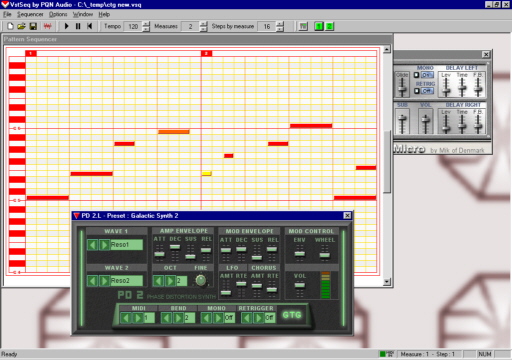The width and height of the screenshot is (512, 360).
Task: Decrease Tempo with down spinner arrow
Action: (x=146, y=29)
